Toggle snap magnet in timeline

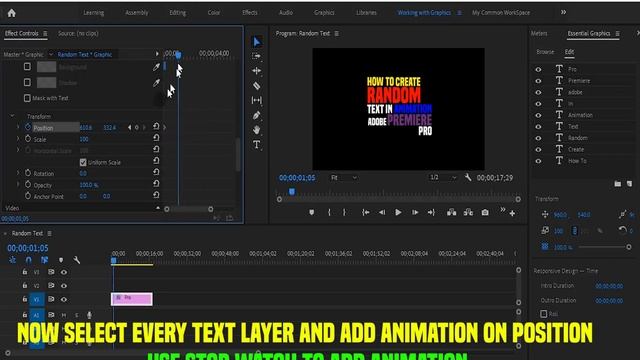pos(28,260)
